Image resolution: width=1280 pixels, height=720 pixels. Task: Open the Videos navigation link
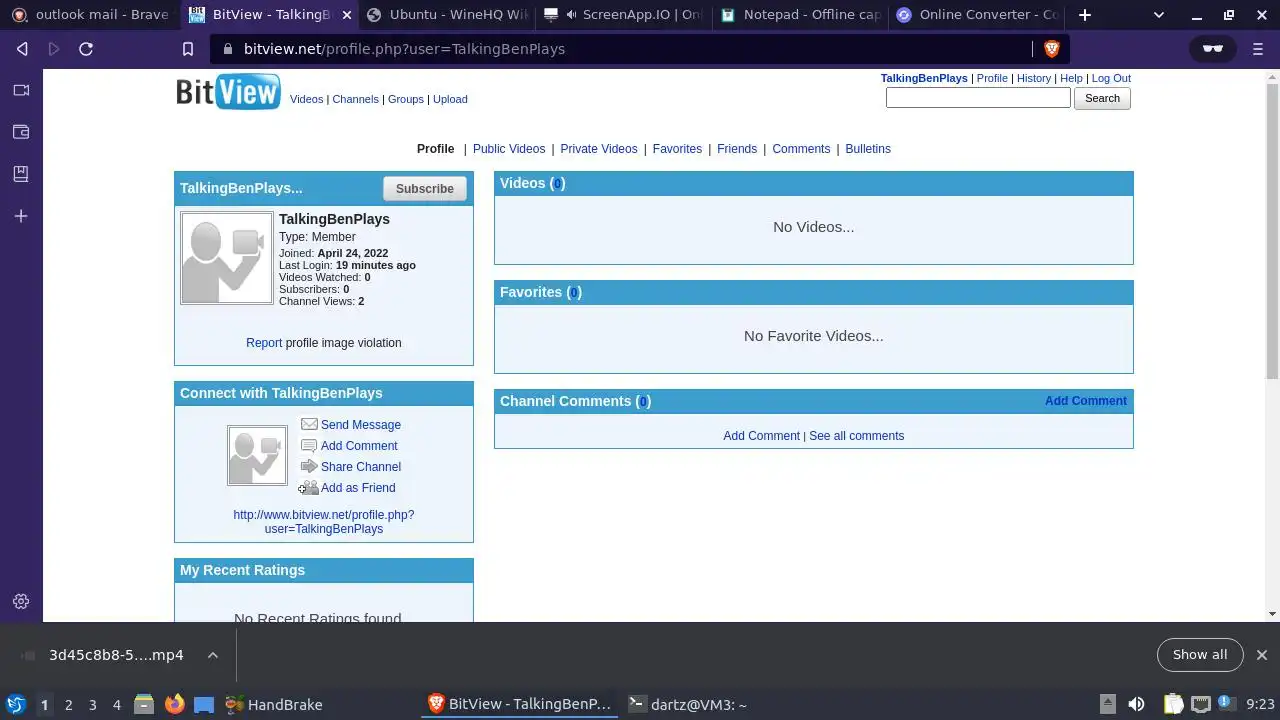(306, 99)
